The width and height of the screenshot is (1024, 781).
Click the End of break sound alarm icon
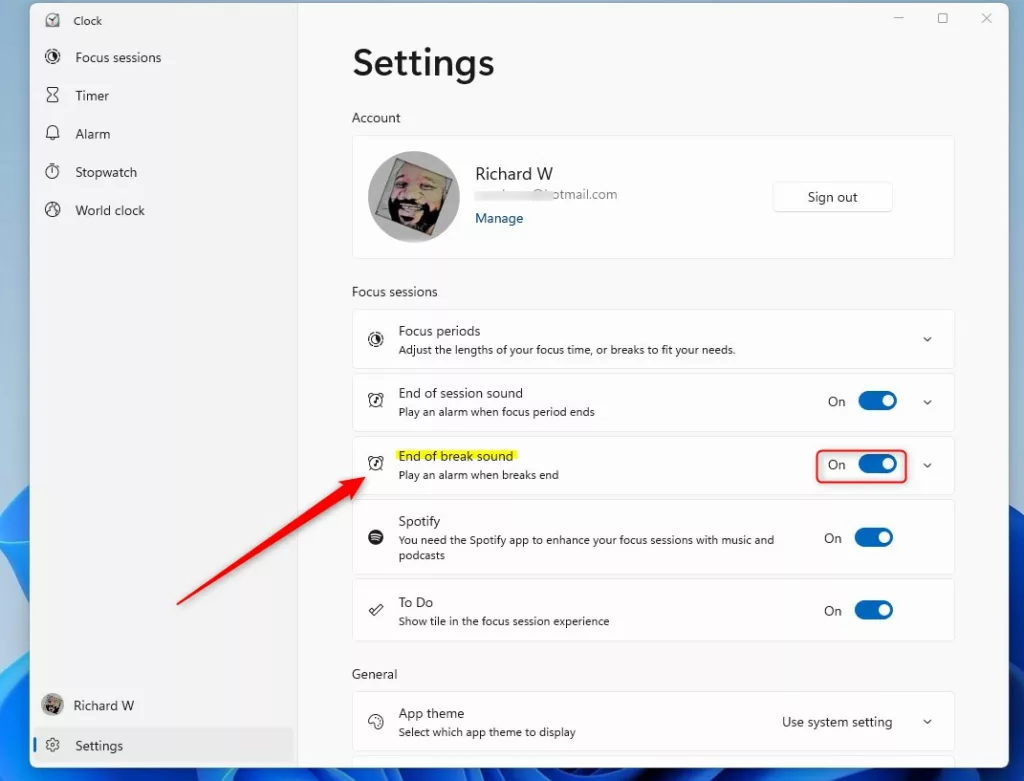[376, 464]
